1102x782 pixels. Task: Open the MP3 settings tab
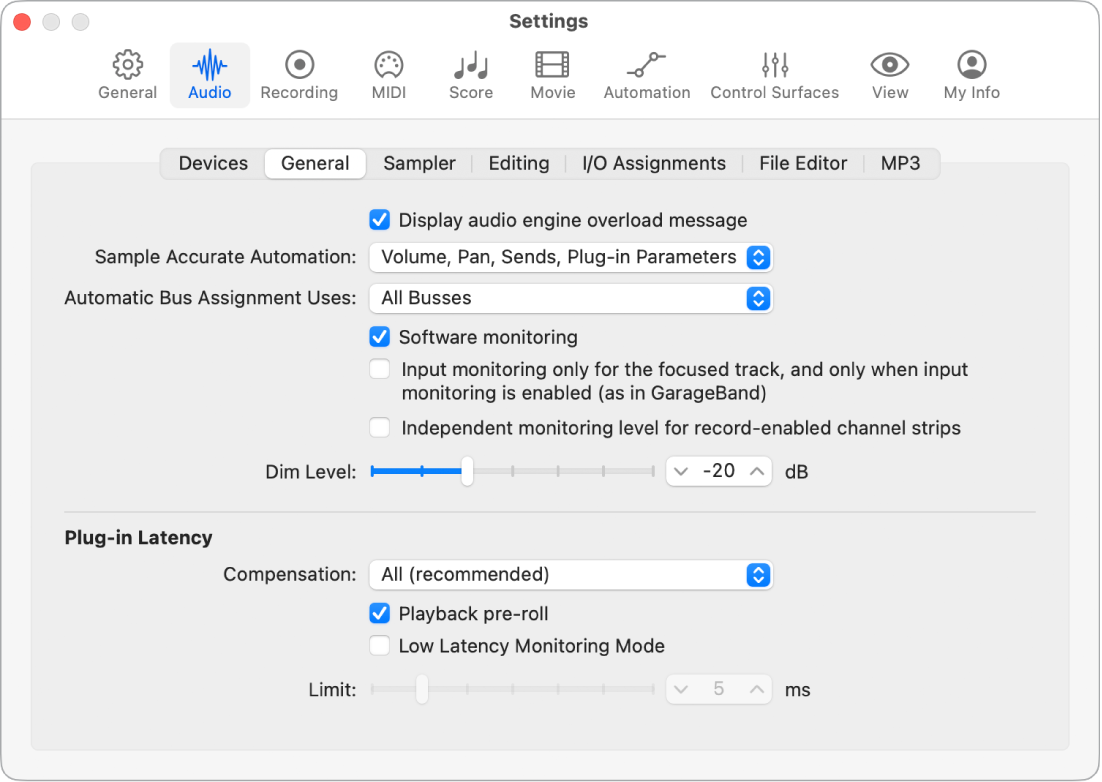(x=900, y=163)
